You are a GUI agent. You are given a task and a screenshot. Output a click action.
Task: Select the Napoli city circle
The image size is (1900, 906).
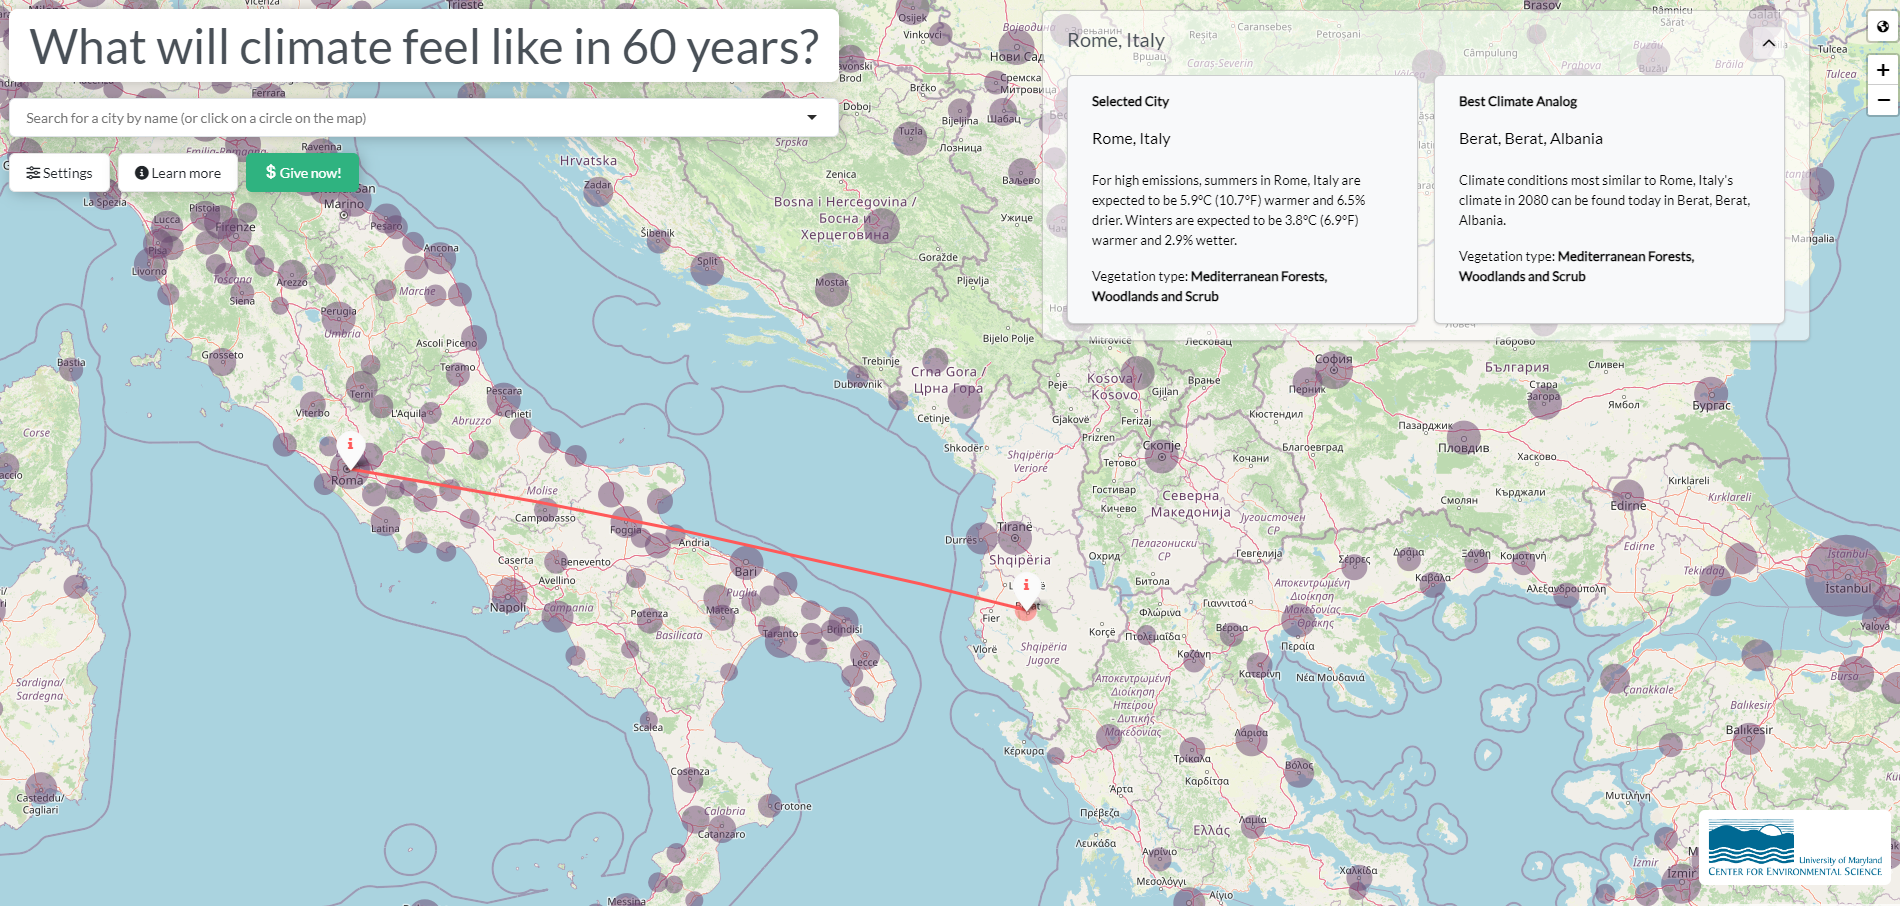510,595
